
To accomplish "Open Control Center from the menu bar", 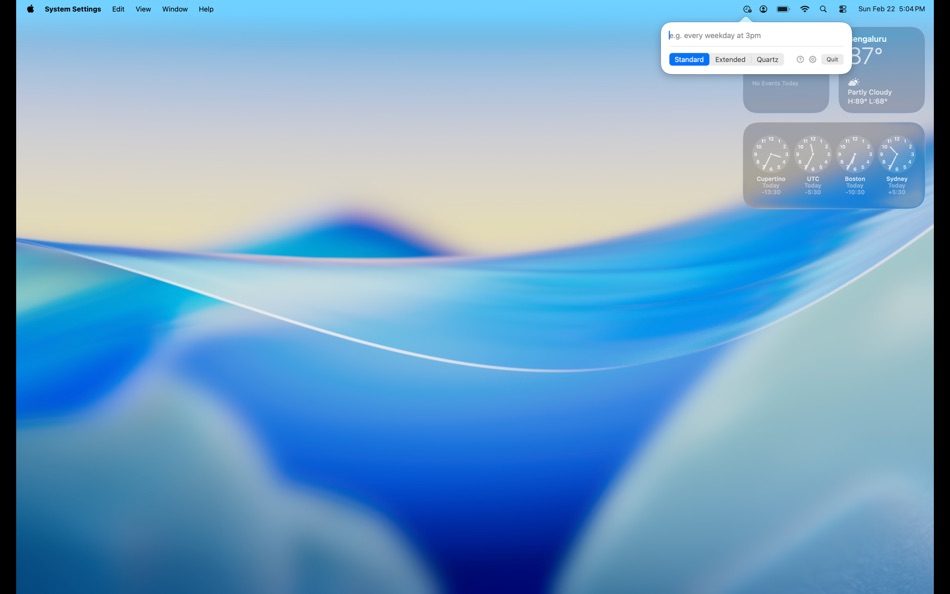I will point(842,8).
